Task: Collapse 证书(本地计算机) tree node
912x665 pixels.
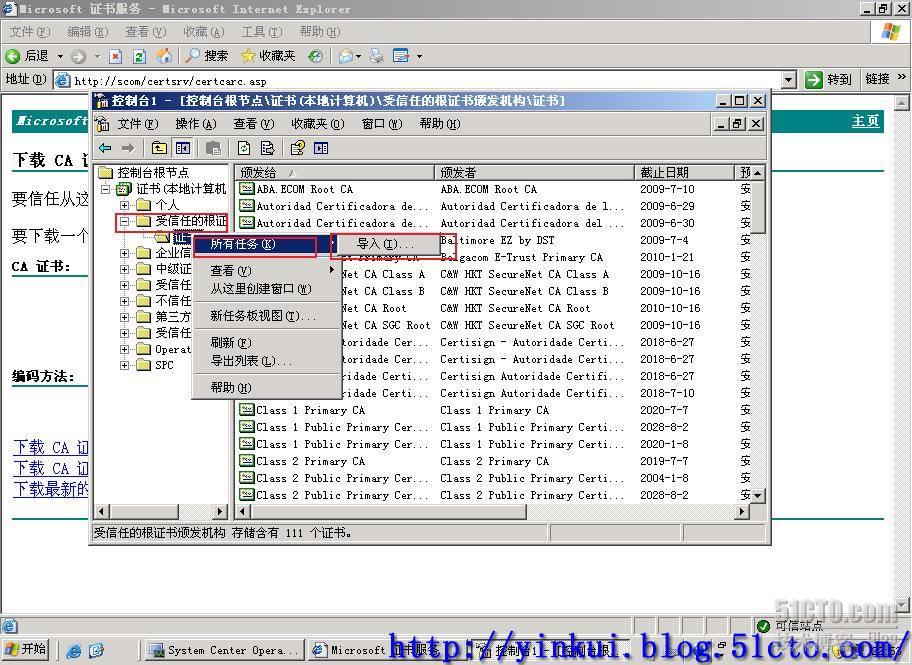Action: coord(105,189)
